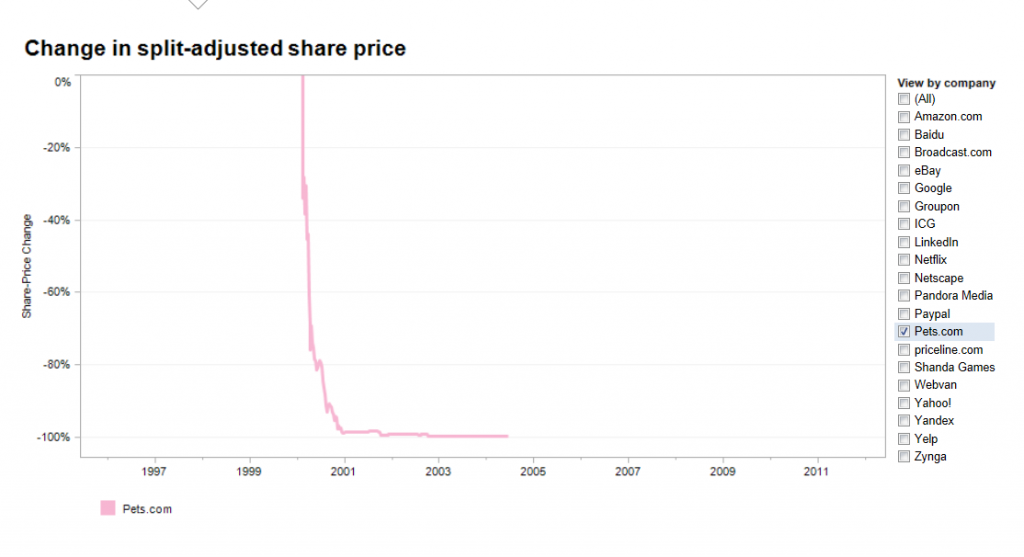Click the 2005 tick on the year axis
1024x557 pixels.
point(533,471)
